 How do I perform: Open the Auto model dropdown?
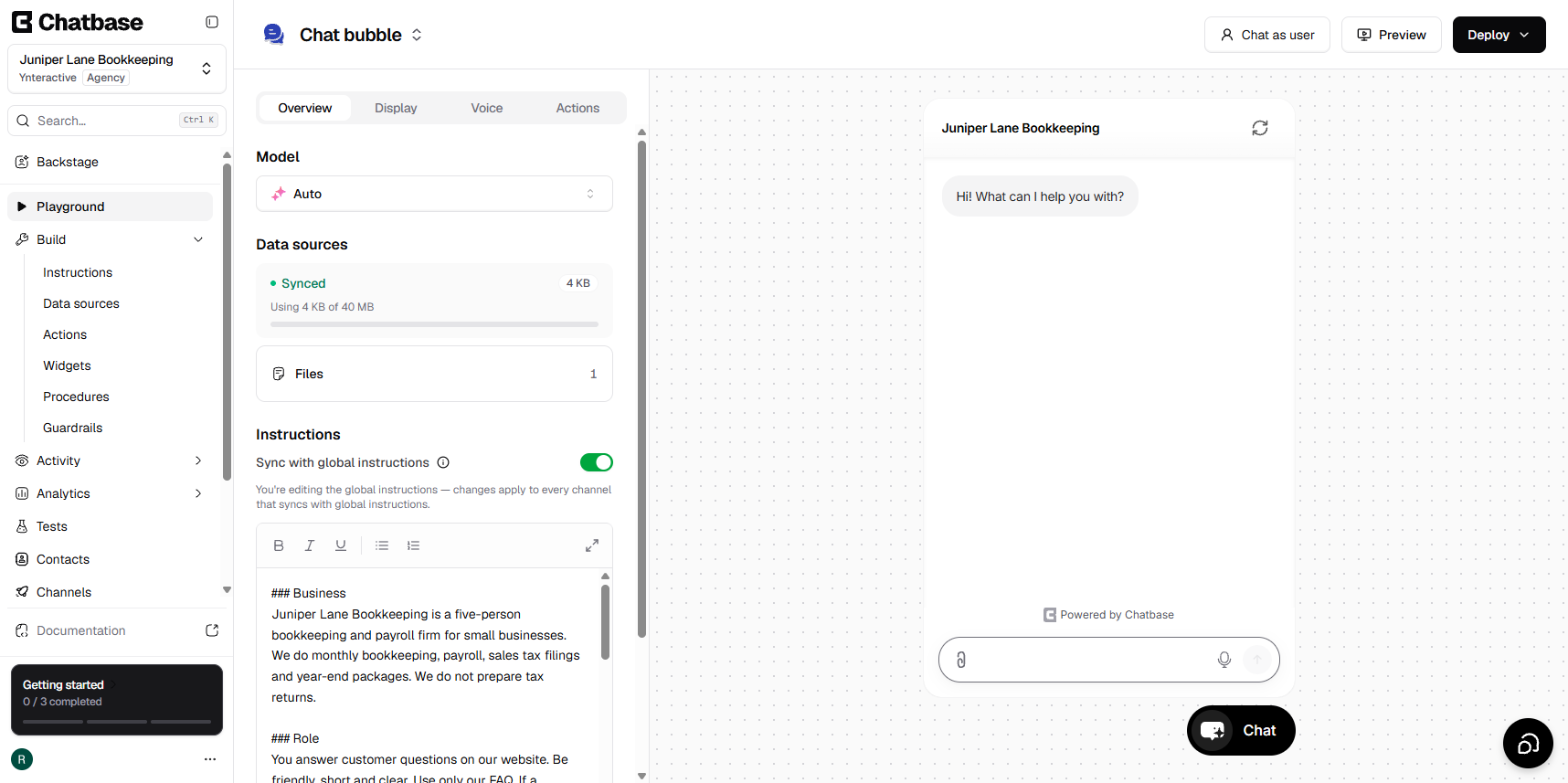pyautogui.click(x=434, y=194)
